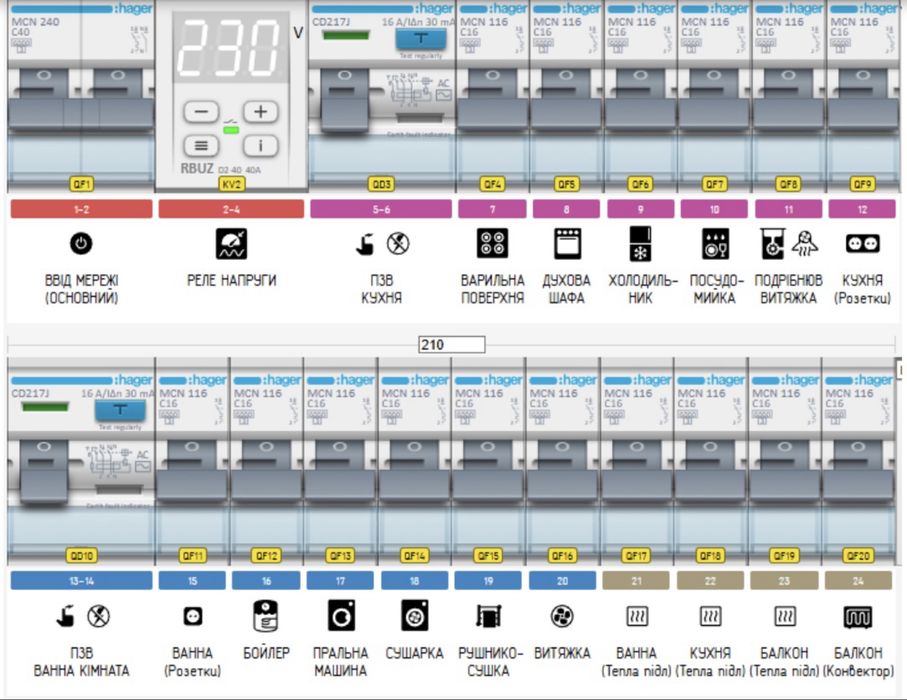Click the boiler icon for БОЙЛЕР
Screen dimensions: 907x700
pos(266,616)
